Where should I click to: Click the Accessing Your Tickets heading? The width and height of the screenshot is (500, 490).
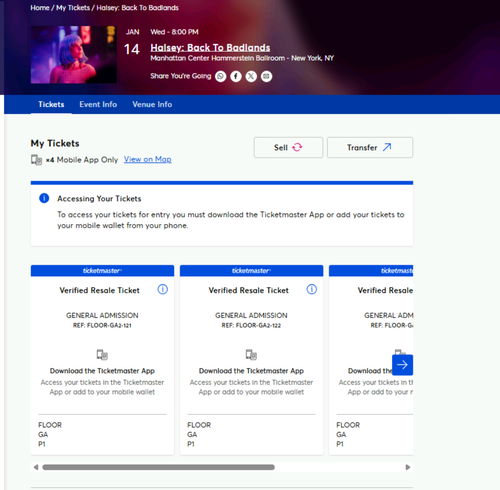tap(99, 199)
